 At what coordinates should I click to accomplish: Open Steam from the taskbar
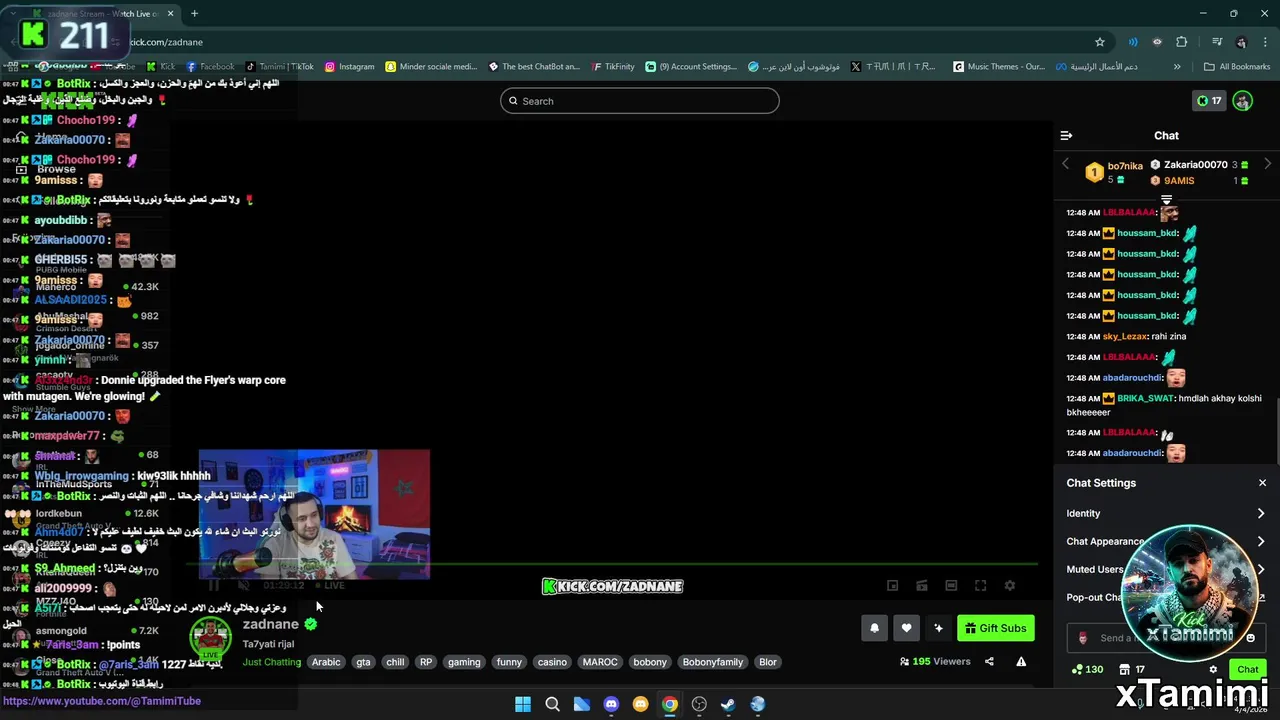point(728,704)
